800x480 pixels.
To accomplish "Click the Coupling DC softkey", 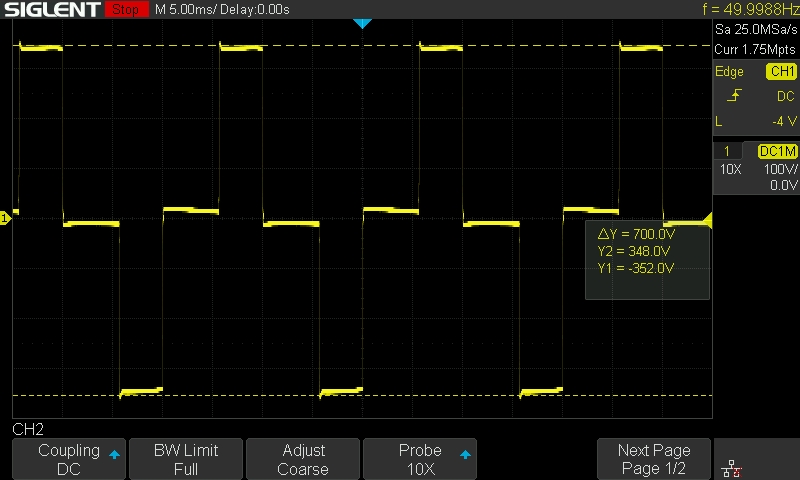I will coord(69,459).
